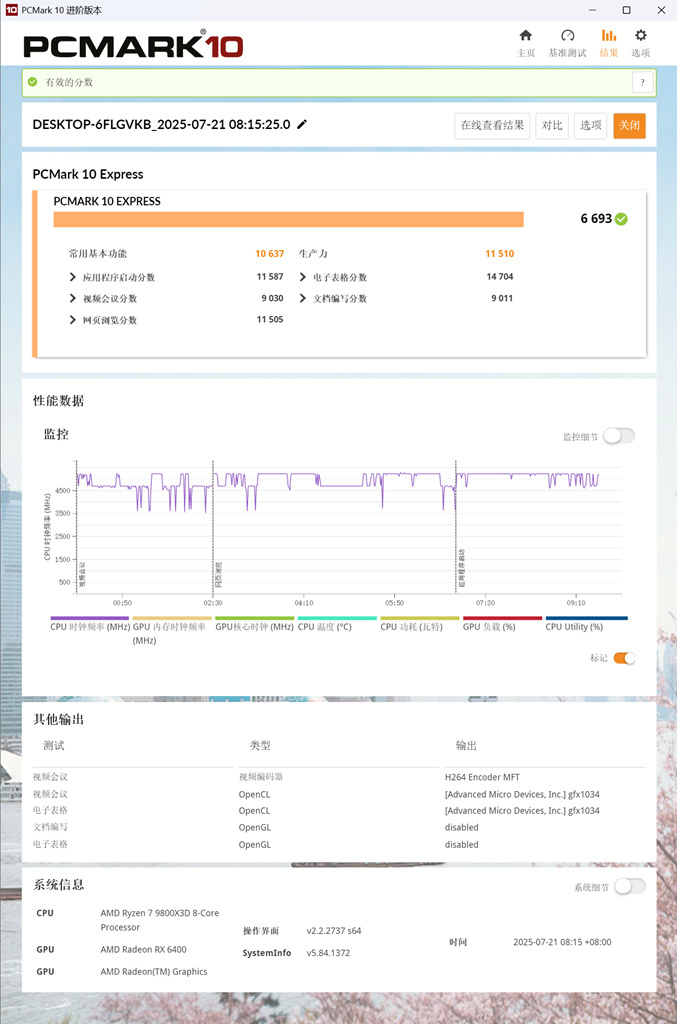This screenshot has width=677, height=1024.
Task: Toggle GPU 内存时钟频率 legend swatch
Action: coord(172,618)
